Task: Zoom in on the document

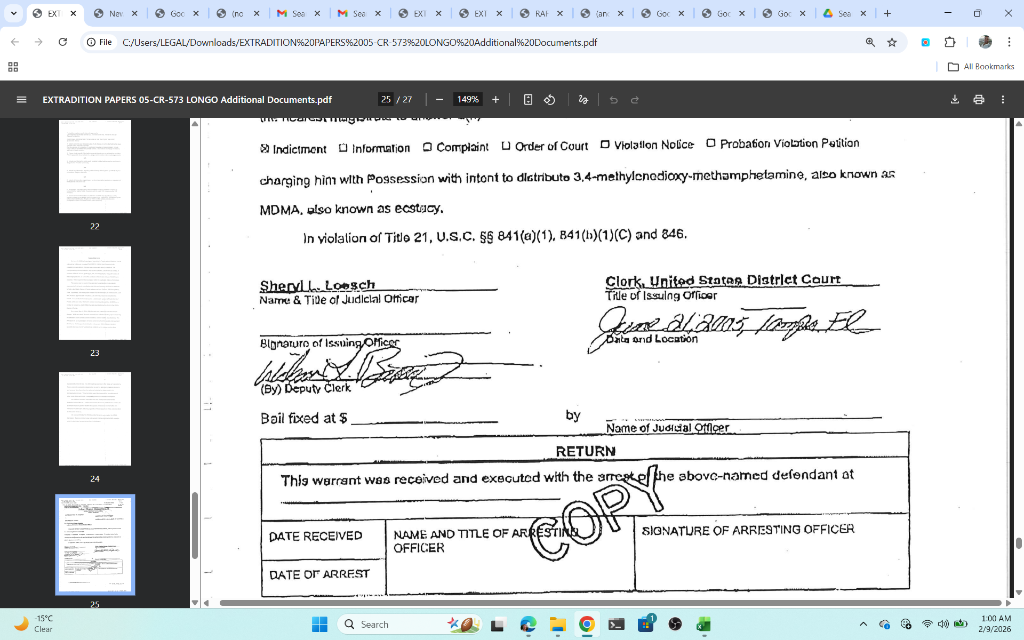Action: (495, 99)
